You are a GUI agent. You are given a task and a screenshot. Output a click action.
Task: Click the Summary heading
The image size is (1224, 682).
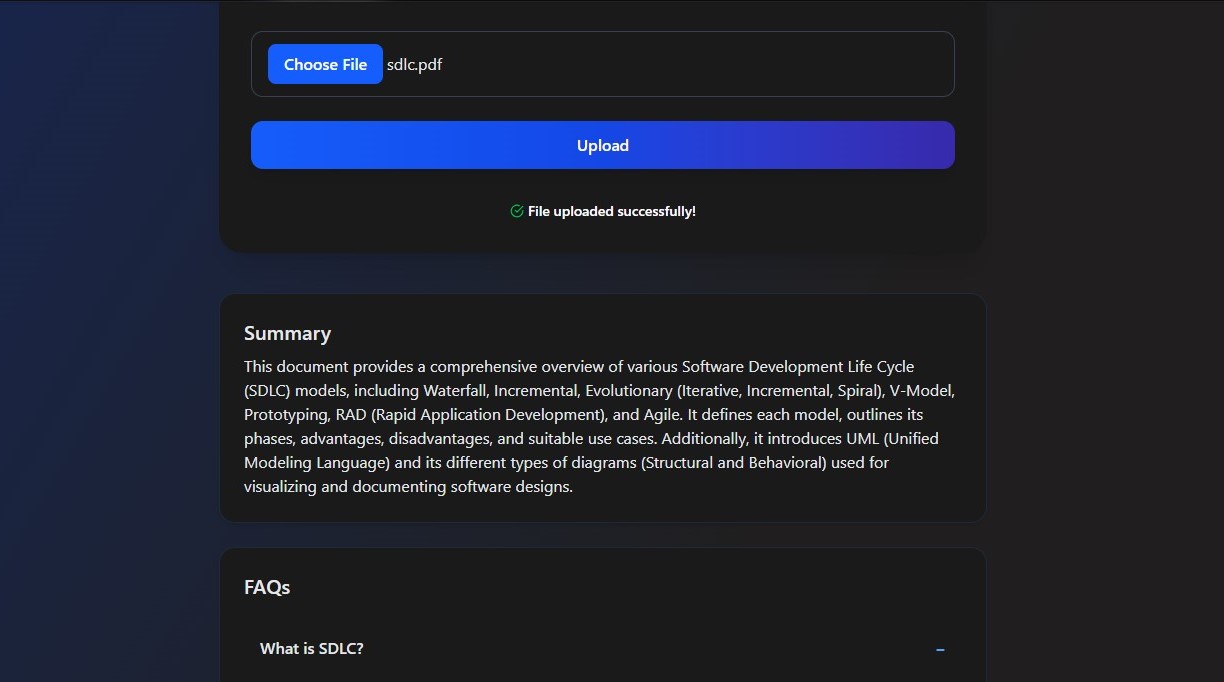(287, 333)
